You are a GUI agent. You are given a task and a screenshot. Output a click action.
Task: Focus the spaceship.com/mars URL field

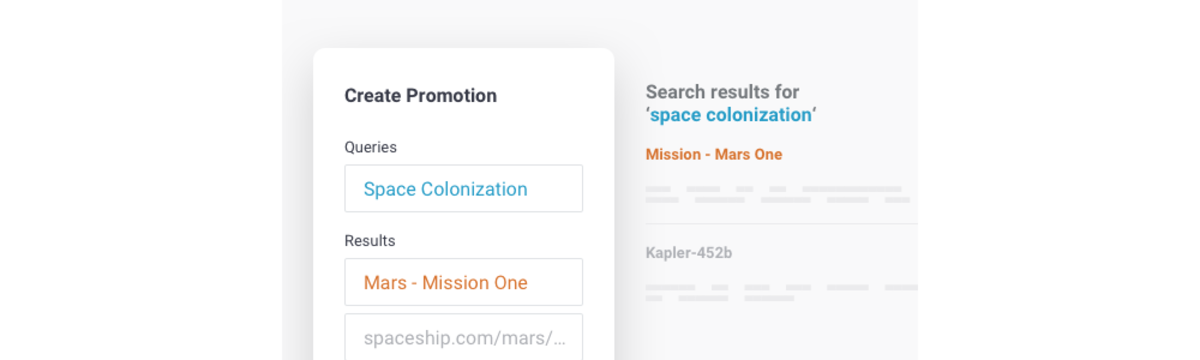pos(463,337)
